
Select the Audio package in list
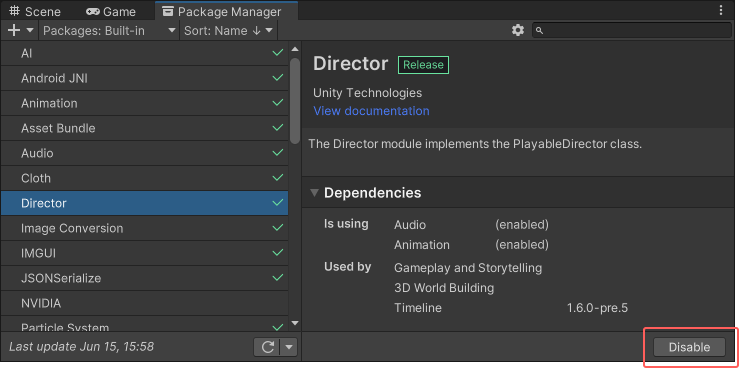[x=144, y=153]
